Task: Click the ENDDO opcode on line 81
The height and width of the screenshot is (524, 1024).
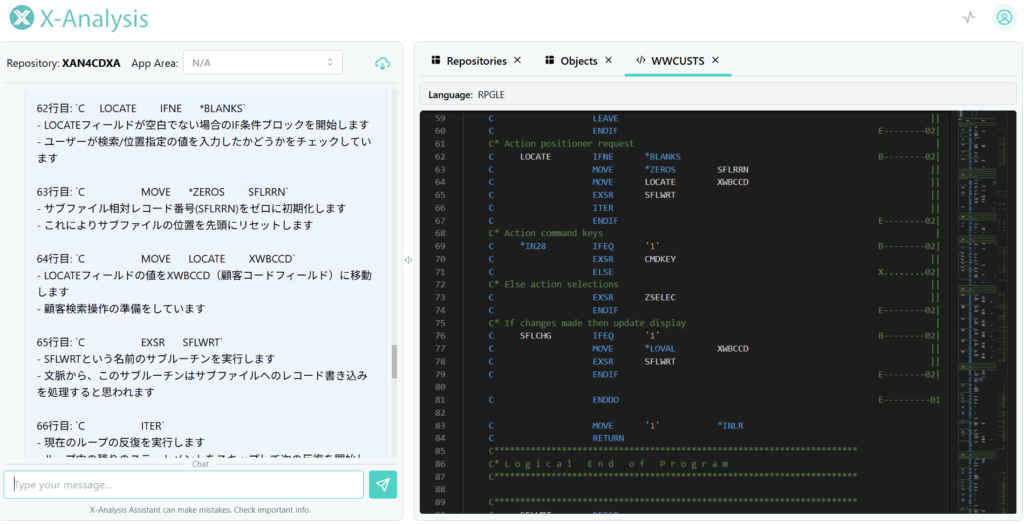Action: 605,400
